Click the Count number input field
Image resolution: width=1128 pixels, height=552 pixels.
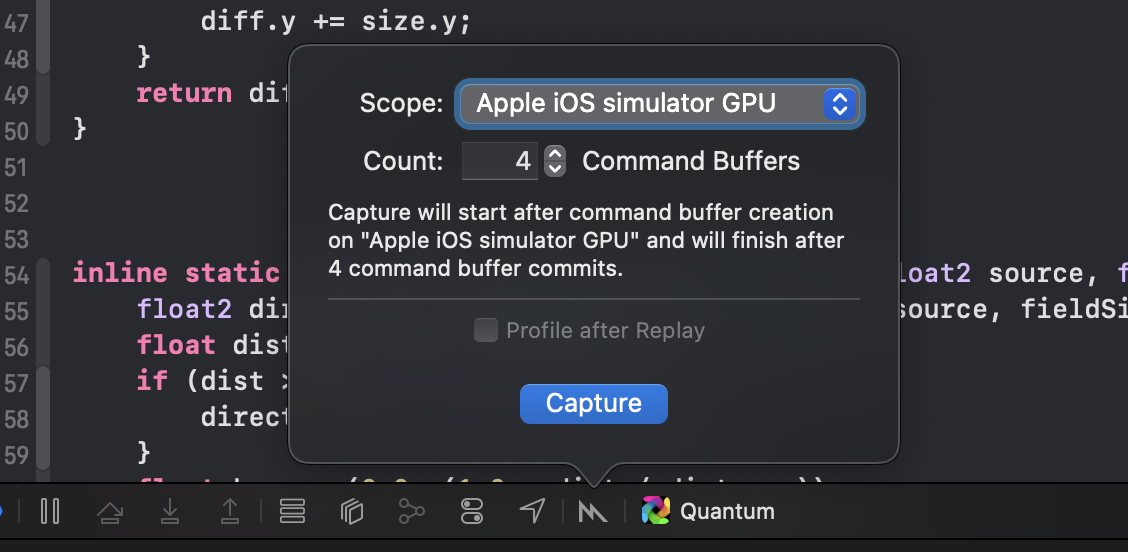coord(500,161)
